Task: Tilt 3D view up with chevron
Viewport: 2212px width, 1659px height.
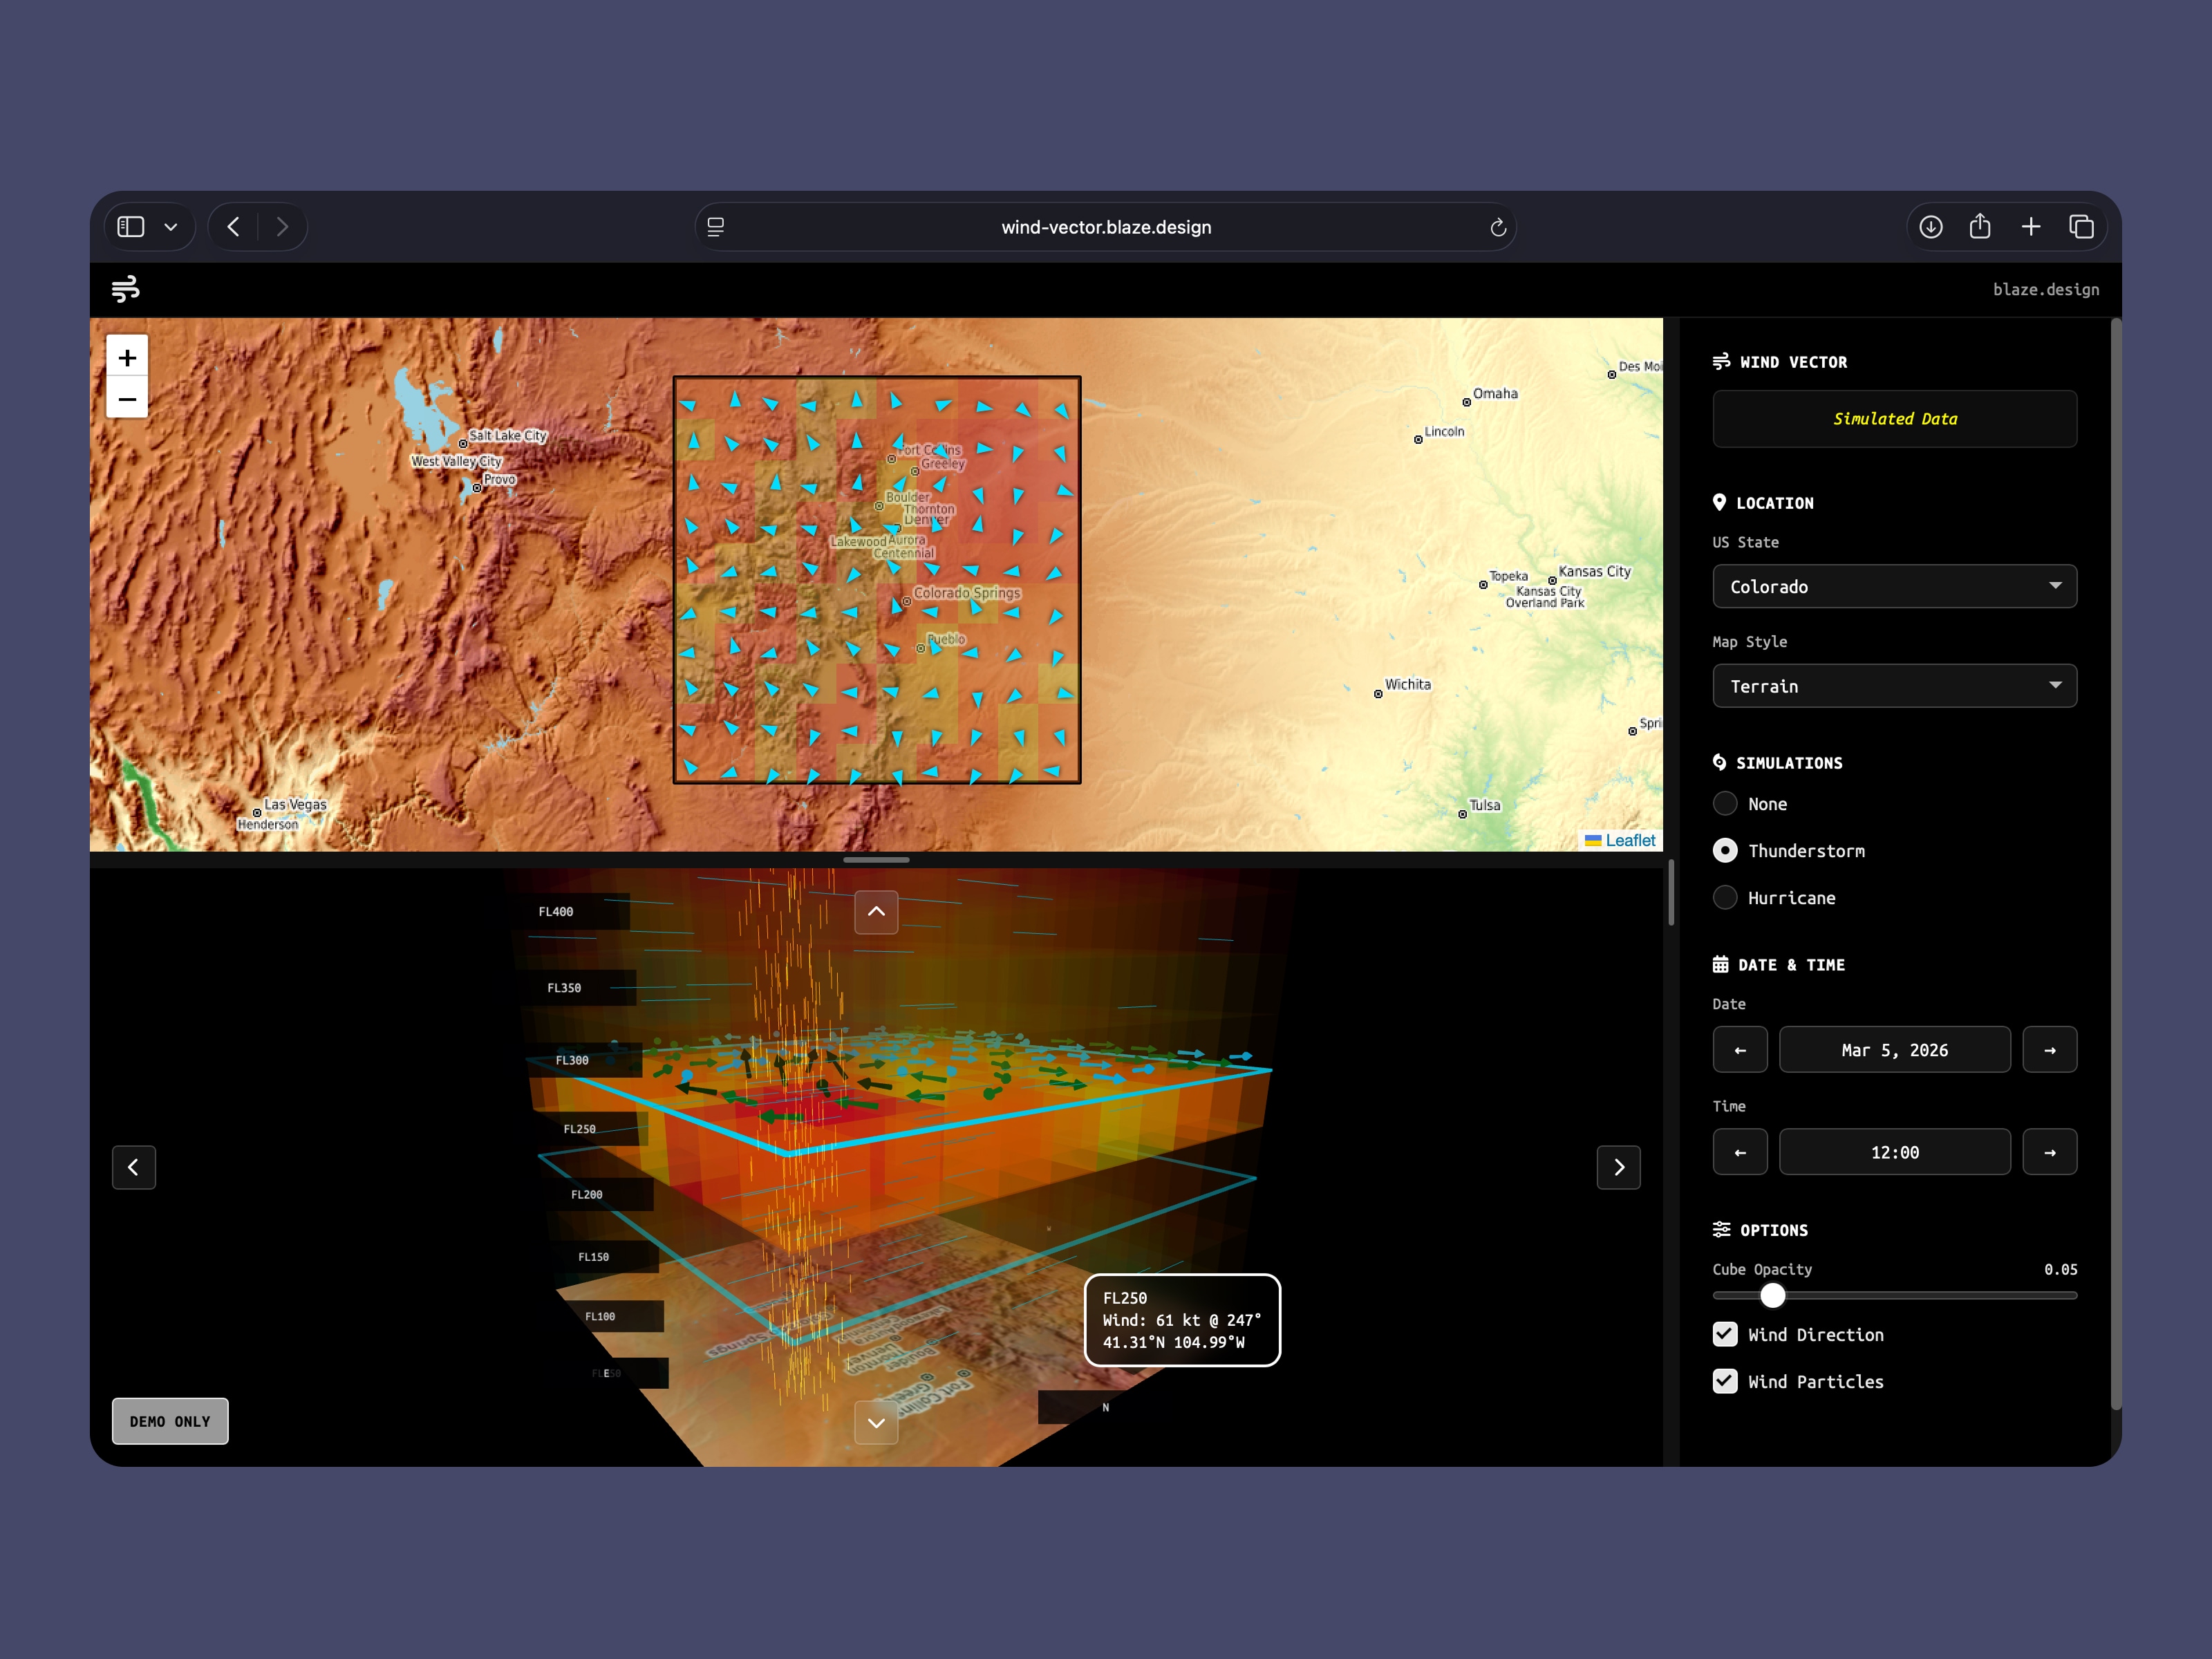Action: click(x=876, y=911)
